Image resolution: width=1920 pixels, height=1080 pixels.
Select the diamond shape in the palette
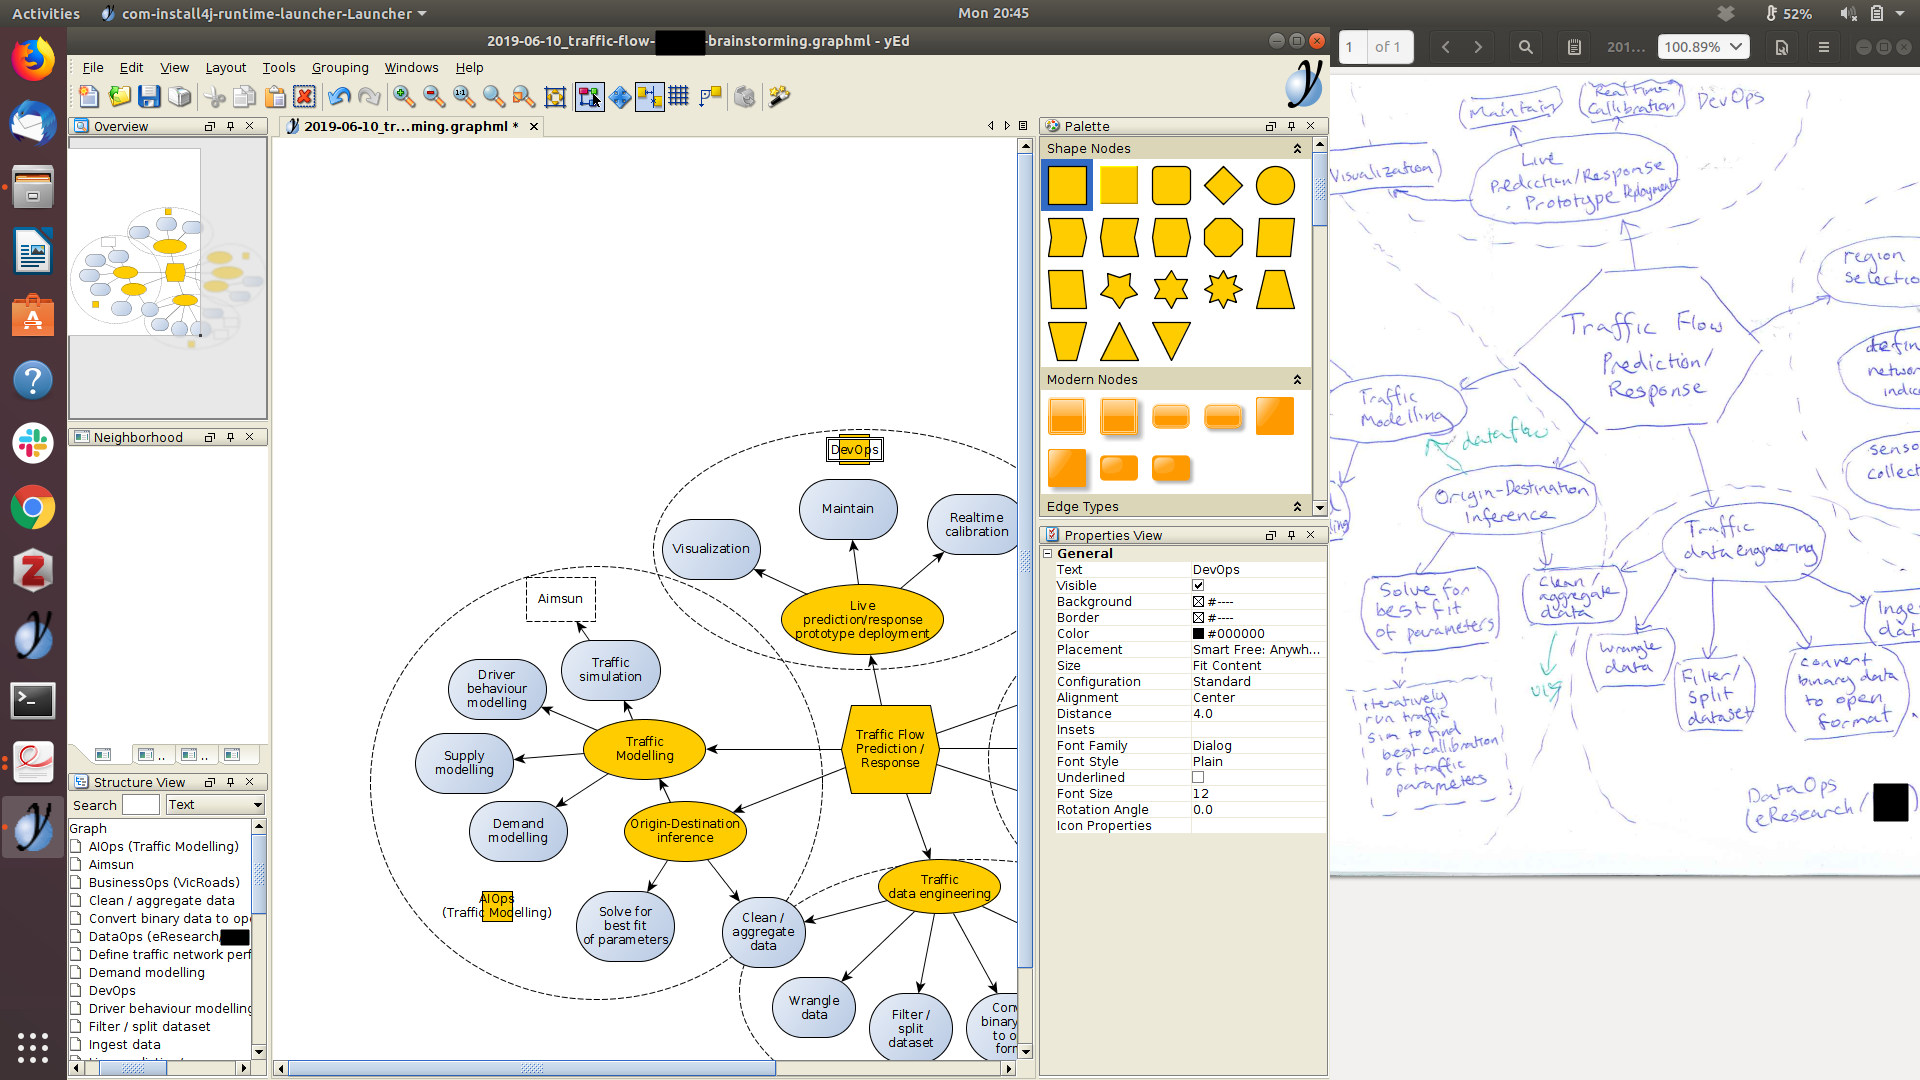tap(1223, 186)
